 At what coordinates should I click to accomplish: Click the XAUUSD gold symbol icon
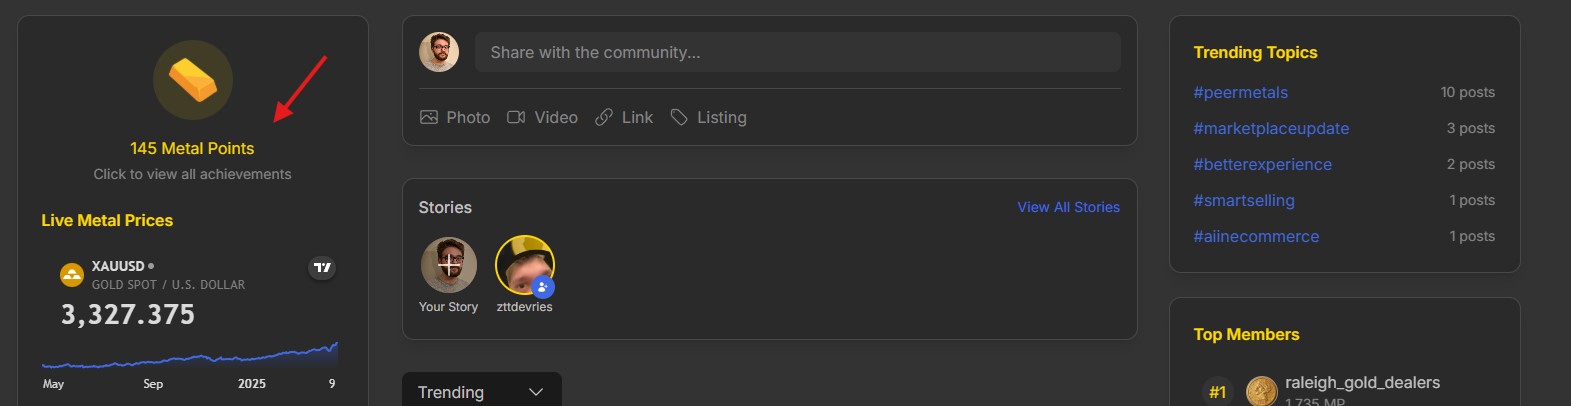(x=72, y=274)
